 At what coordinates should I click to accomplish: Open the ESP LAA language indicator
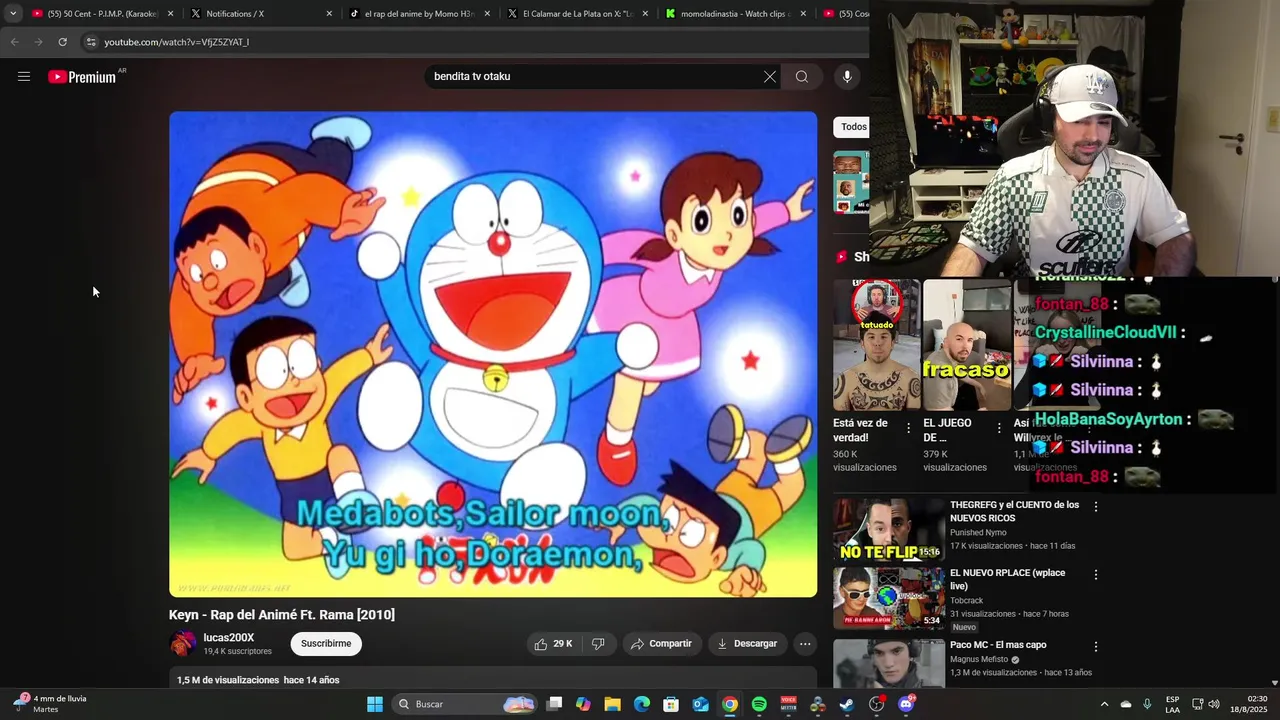click(1172, 704)
